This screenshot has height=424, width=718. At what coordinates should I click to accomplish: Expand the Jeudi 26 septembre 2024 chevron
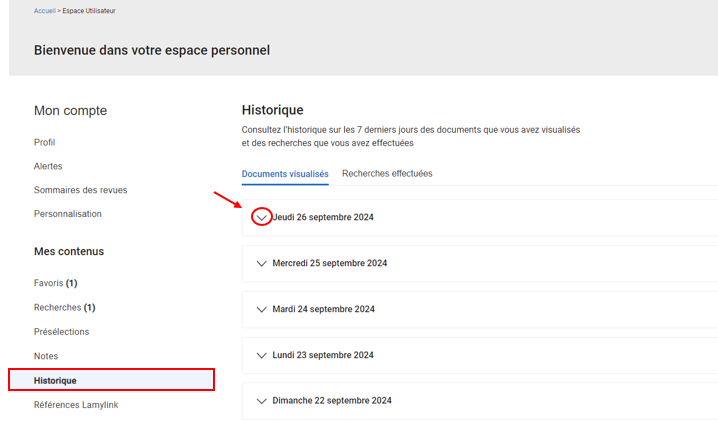click(x=261, y=217)
